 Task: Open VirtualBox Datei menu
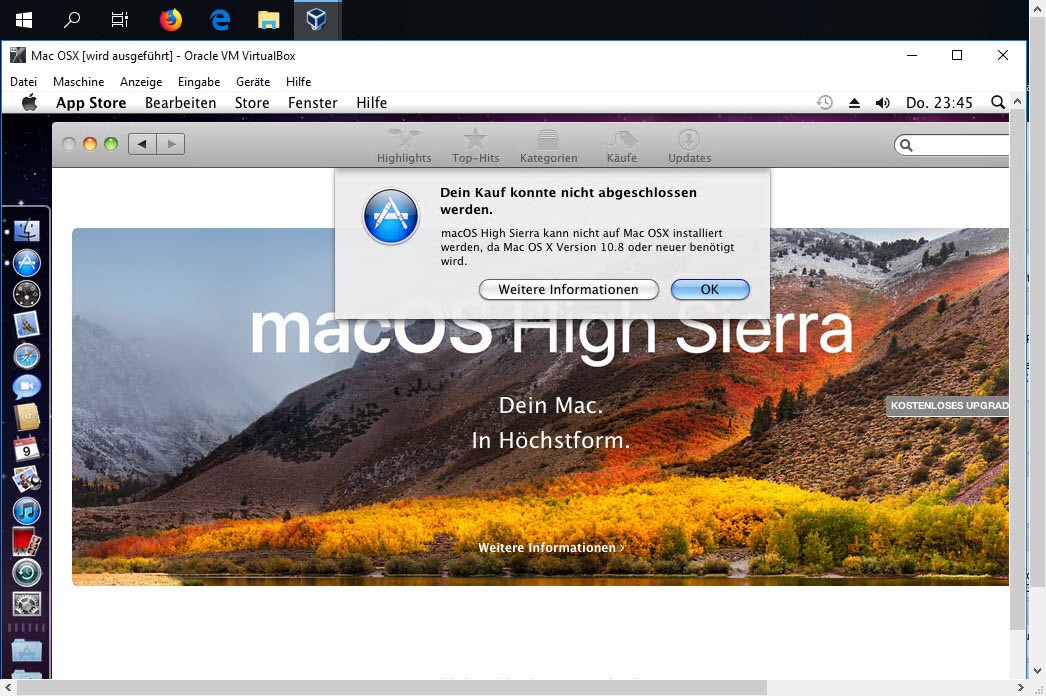pos(23,81)
